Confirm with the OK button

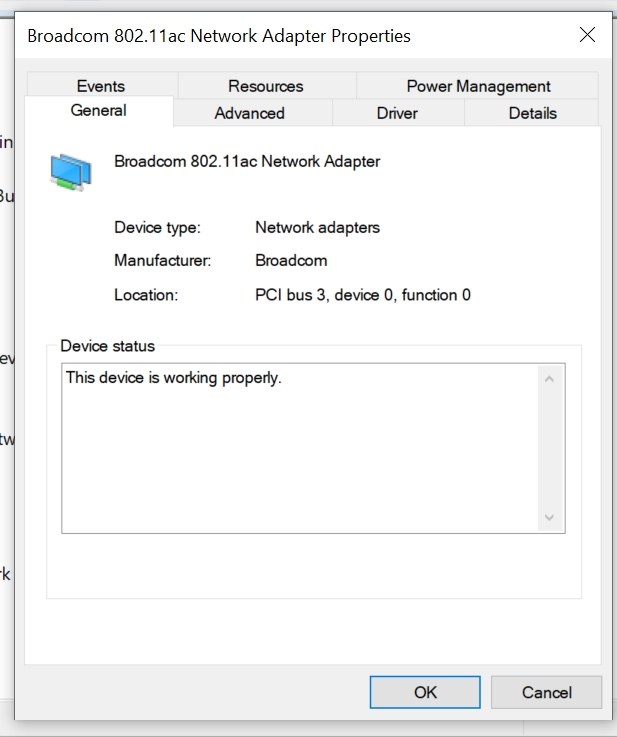pos(425,692)
